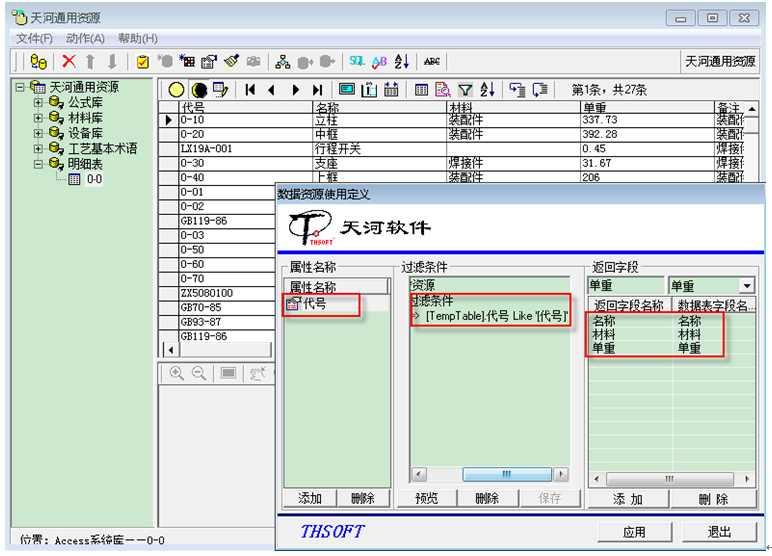Collapse the 明细表 tree node
The image size is (772, 556).
[x=39, y=164]
